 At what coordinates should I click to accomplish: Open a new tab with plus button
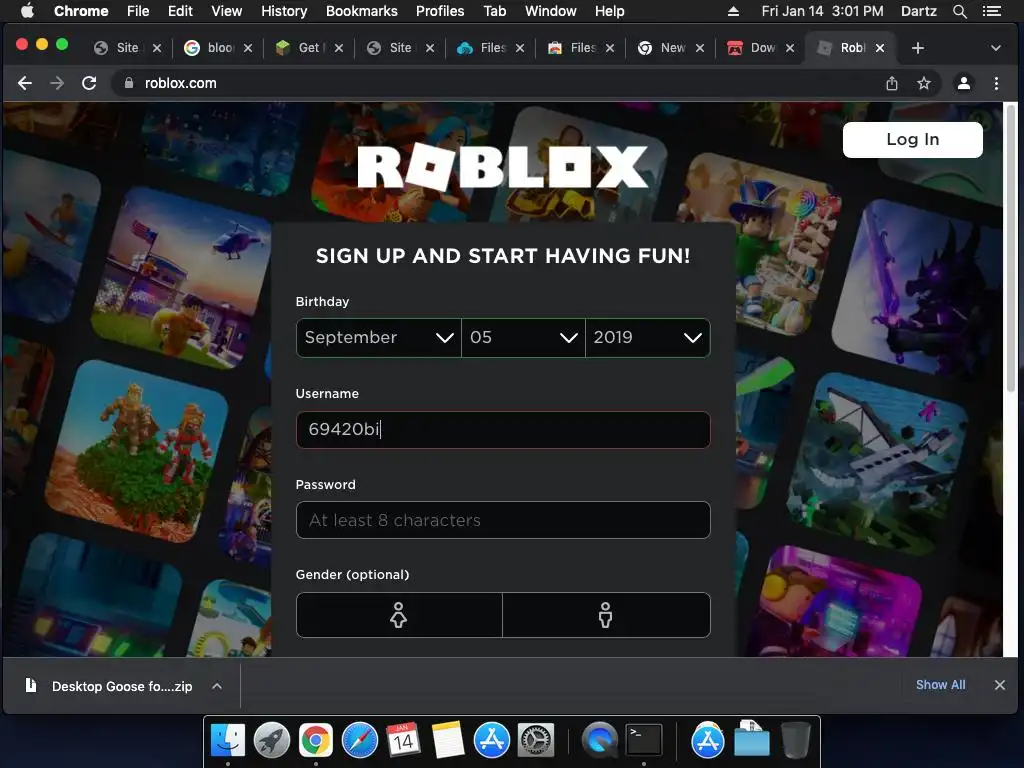tap(918, 48)
